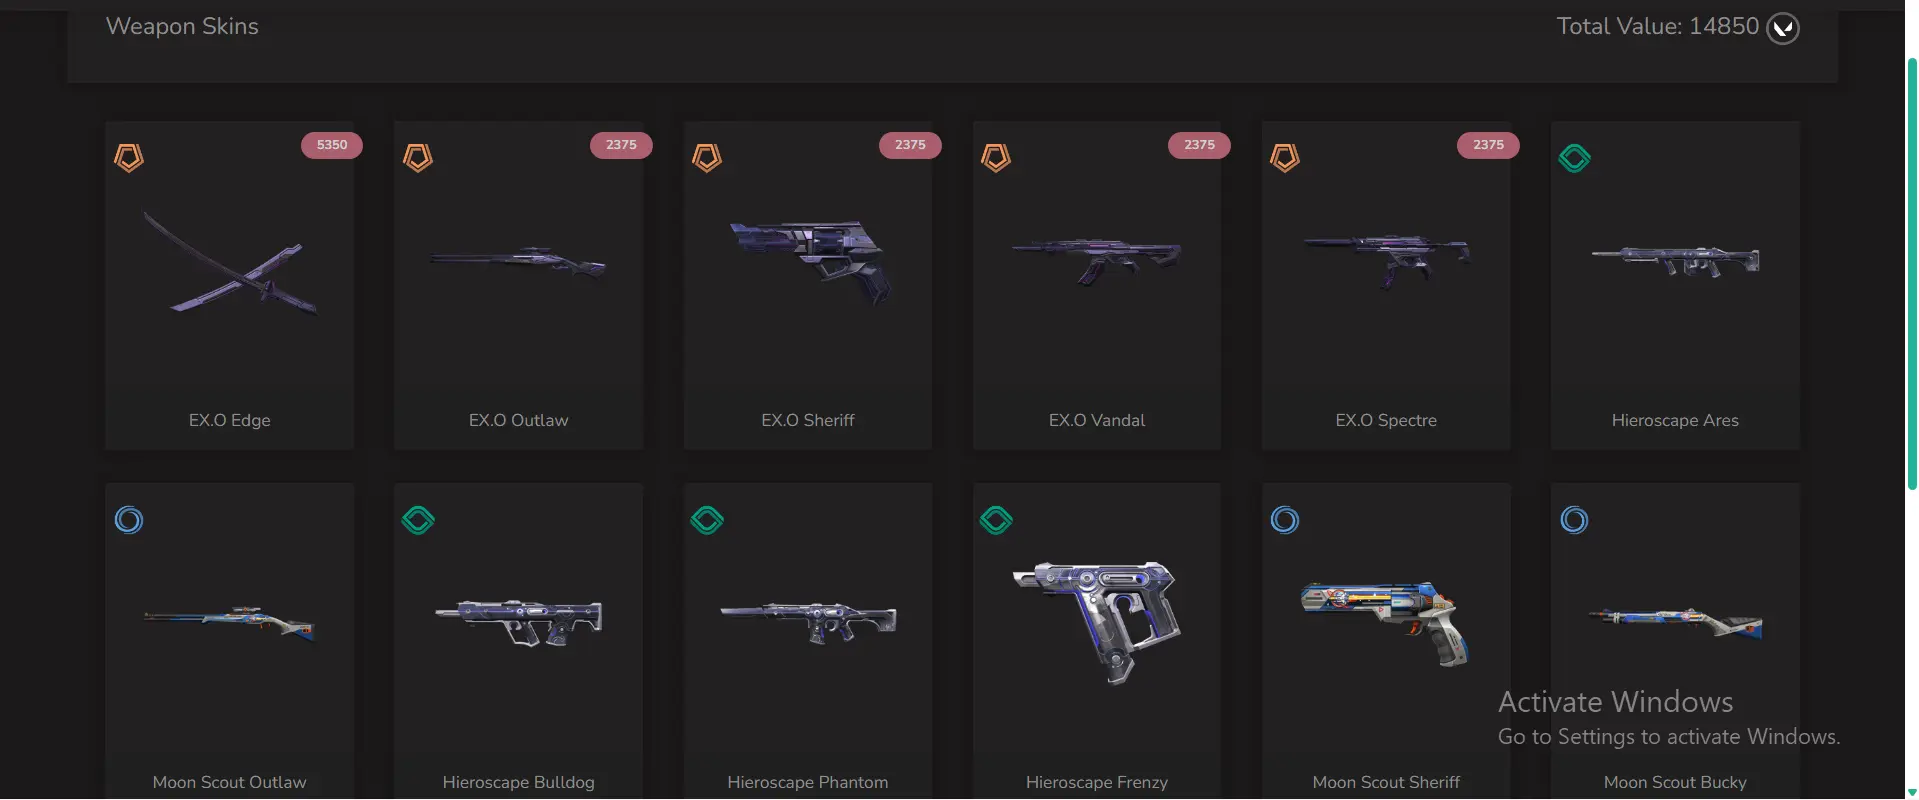Viewport: 1919px width, 800px height.
Task: Click the blue tier icon on Moon Scout Outlaw
Action: click(x=129, y=520)
